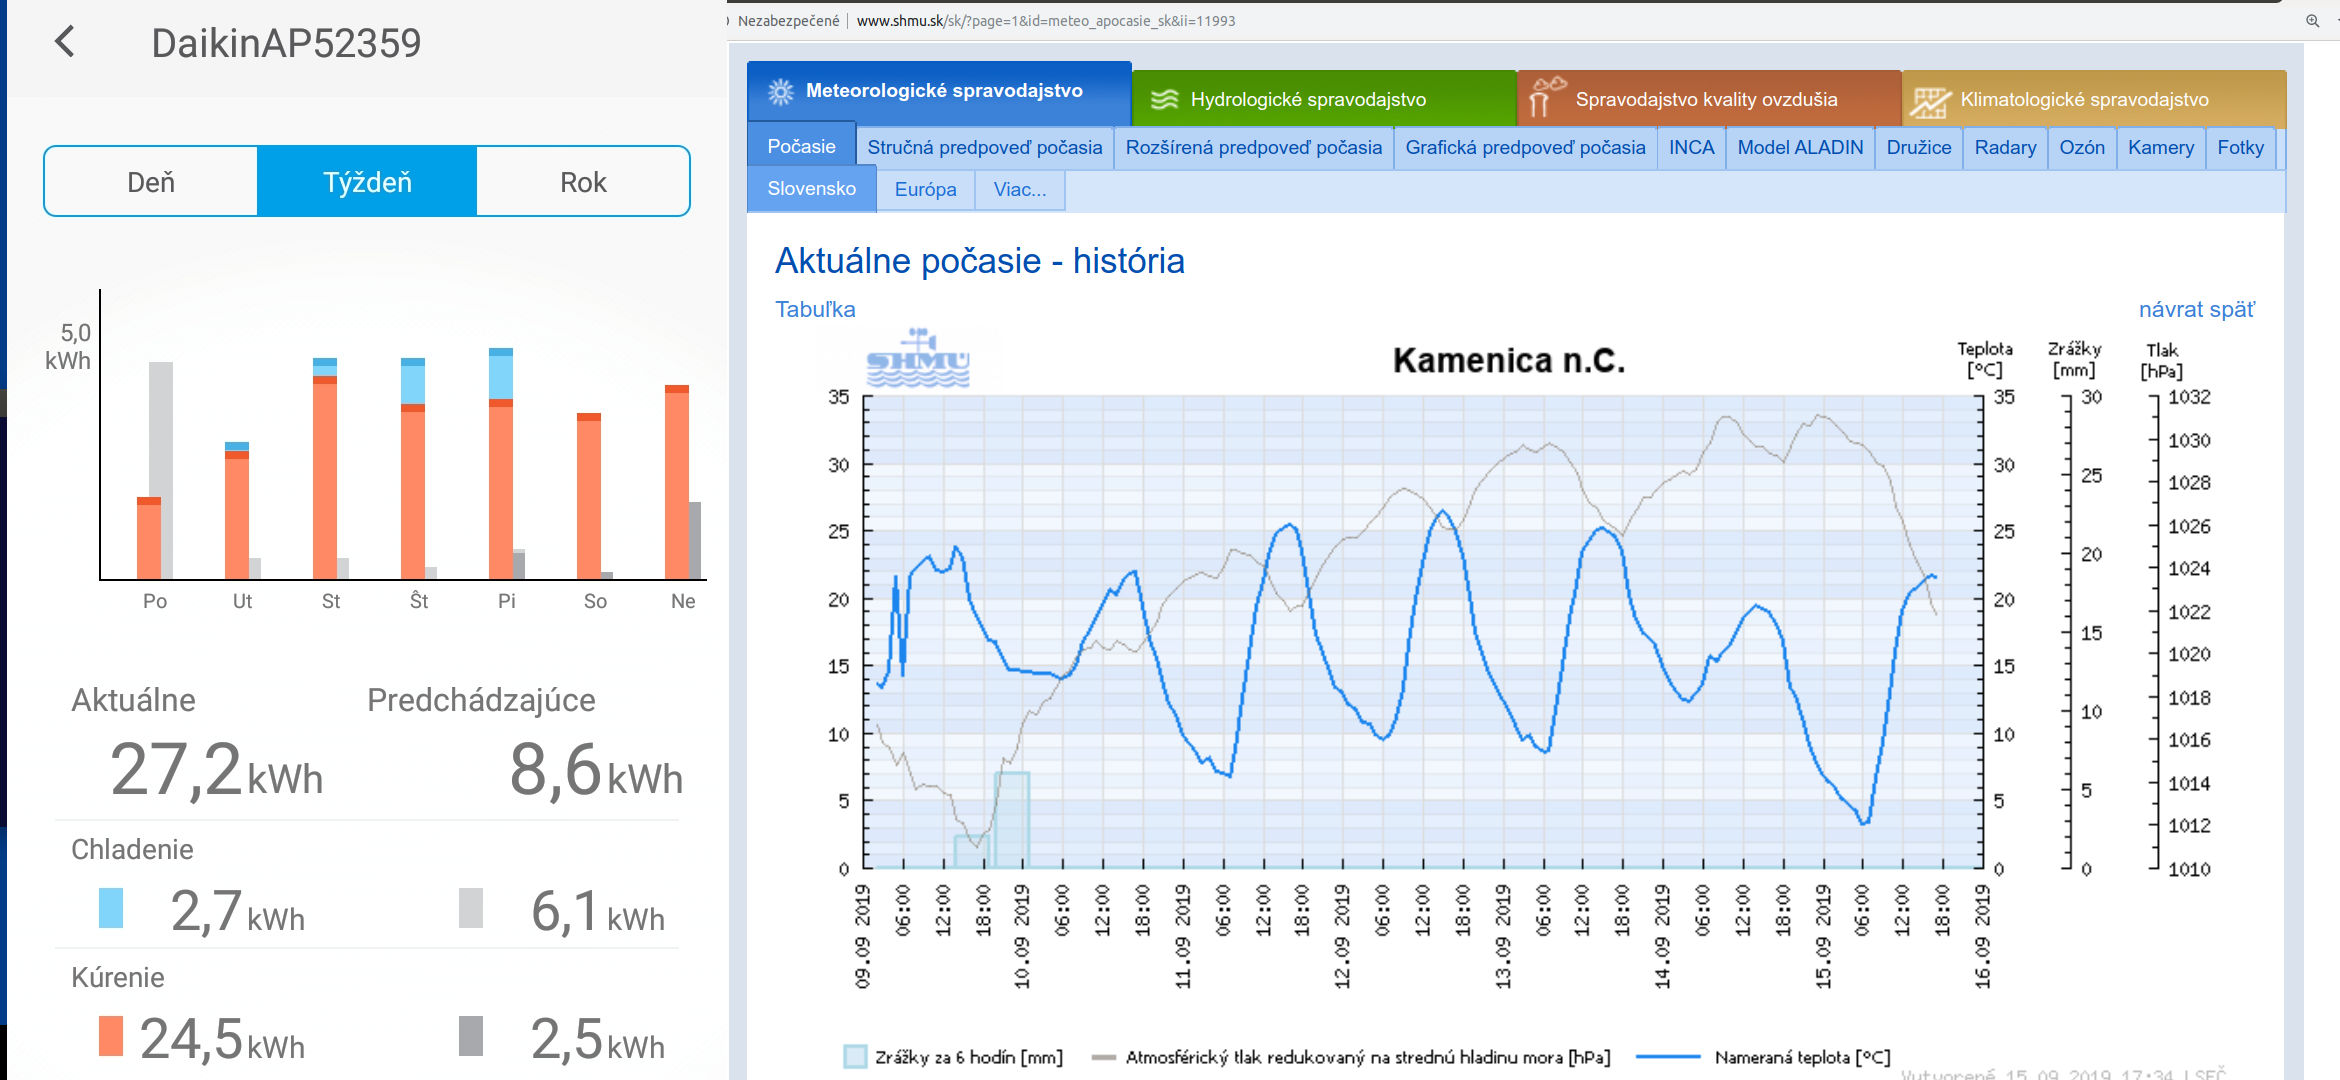Click the browser zoom magnifier icon

click(x=2312, y=20)
